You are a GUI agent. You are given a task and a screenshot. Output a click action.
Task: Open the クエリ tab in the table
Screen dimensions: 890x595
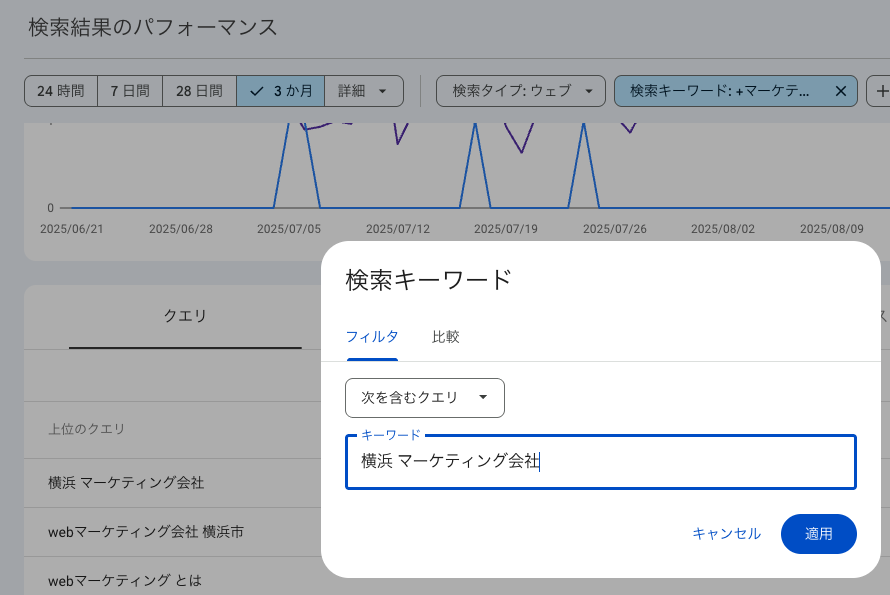[185, 316]
